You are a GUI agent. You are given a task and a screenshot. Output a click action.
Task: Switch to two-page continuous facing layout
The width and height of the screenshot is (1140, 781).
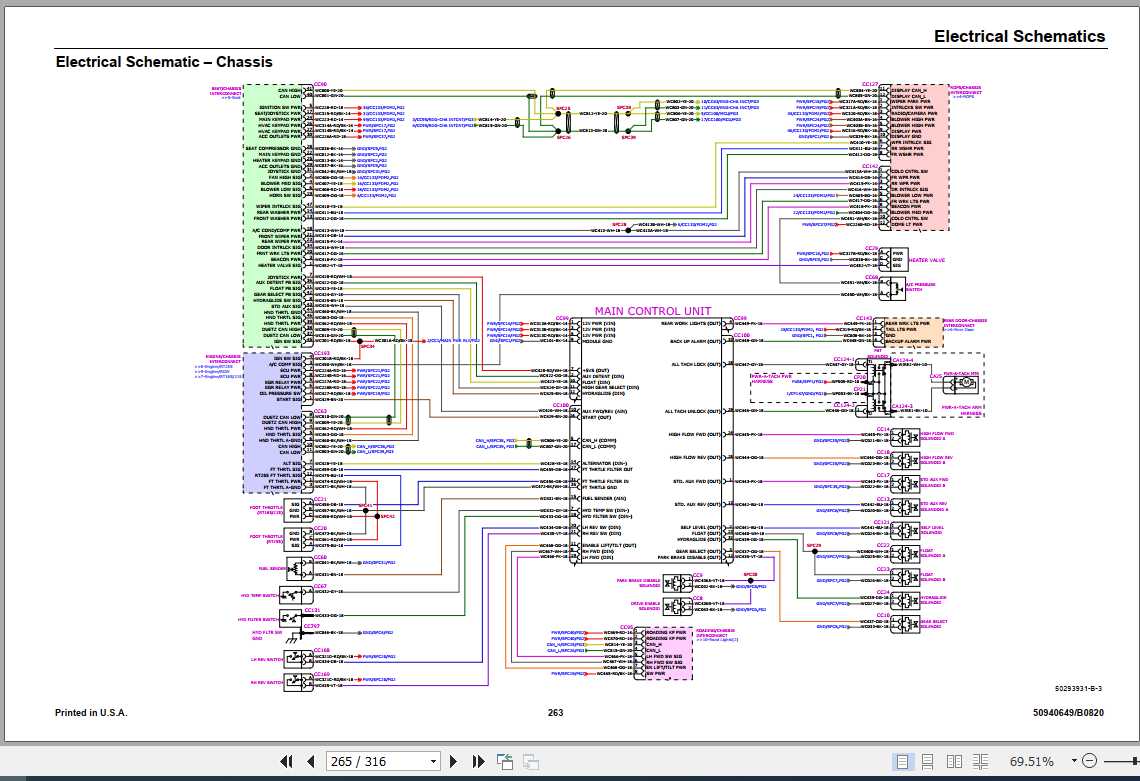tap(980, 761)
